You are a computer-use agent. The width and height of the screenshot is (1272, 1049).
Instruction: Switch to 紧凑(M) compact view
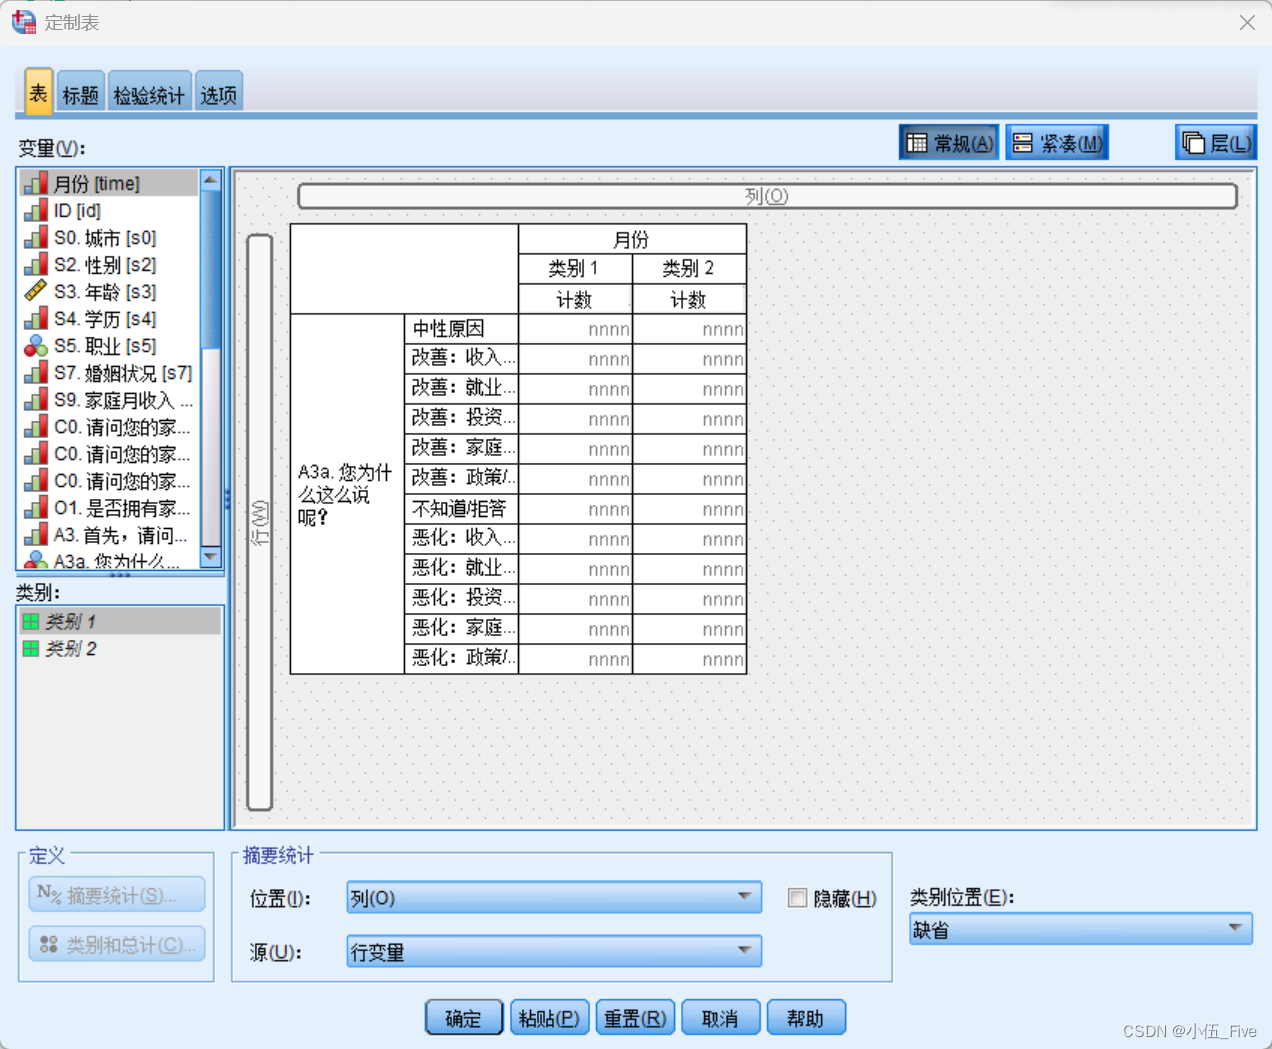(1057, 143)
